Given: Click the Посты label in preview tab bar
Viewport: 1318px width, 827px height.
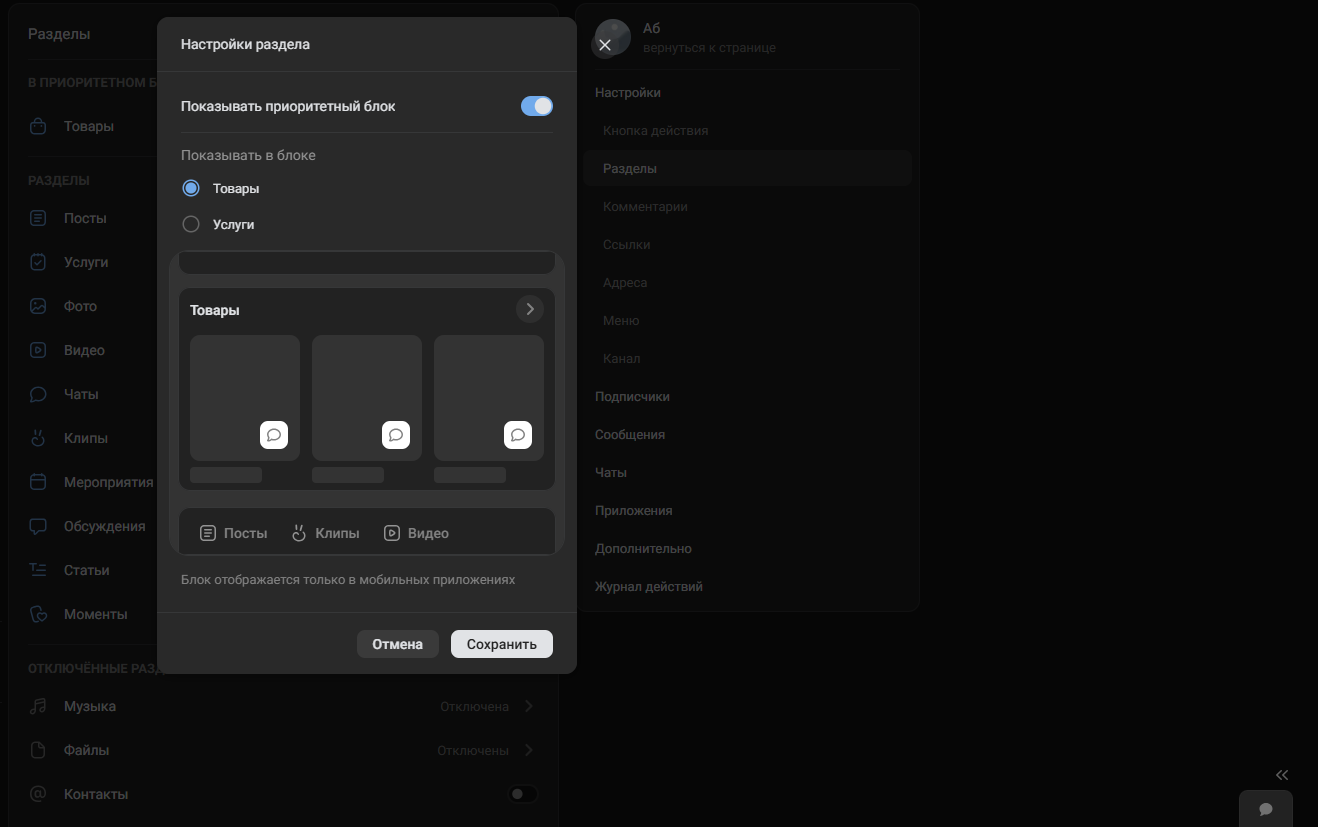Looking at the screenshot, I should pyautogui.click(x=246, y=533).
